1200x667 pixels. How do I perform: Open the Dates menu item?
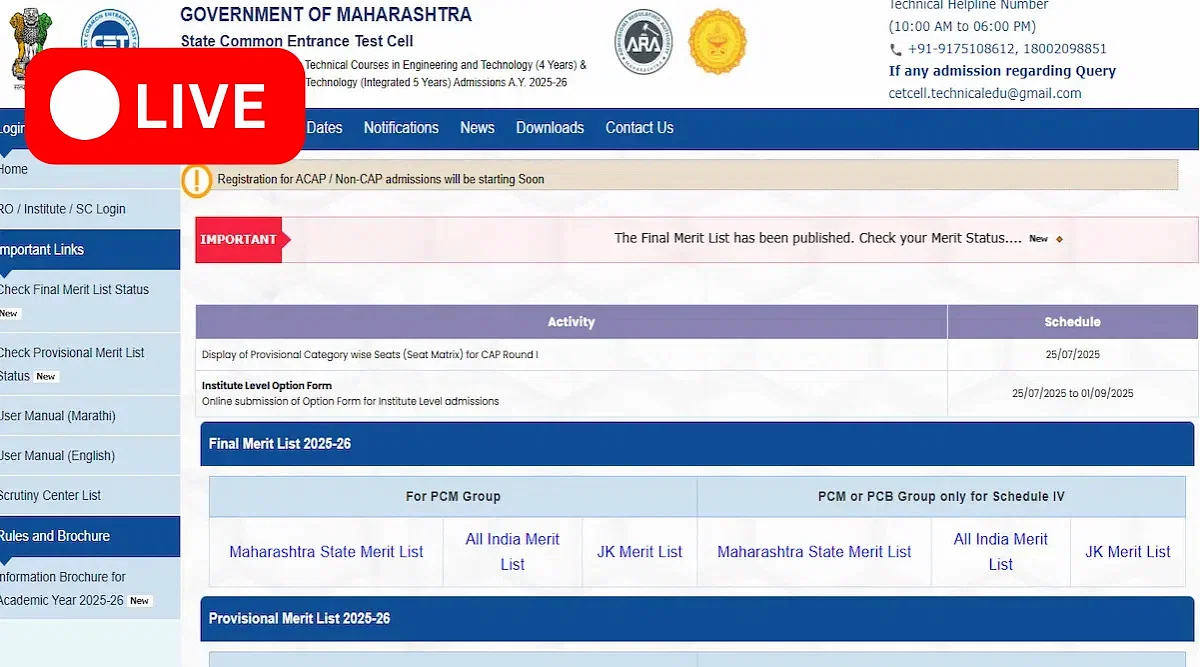coord(324,128)
